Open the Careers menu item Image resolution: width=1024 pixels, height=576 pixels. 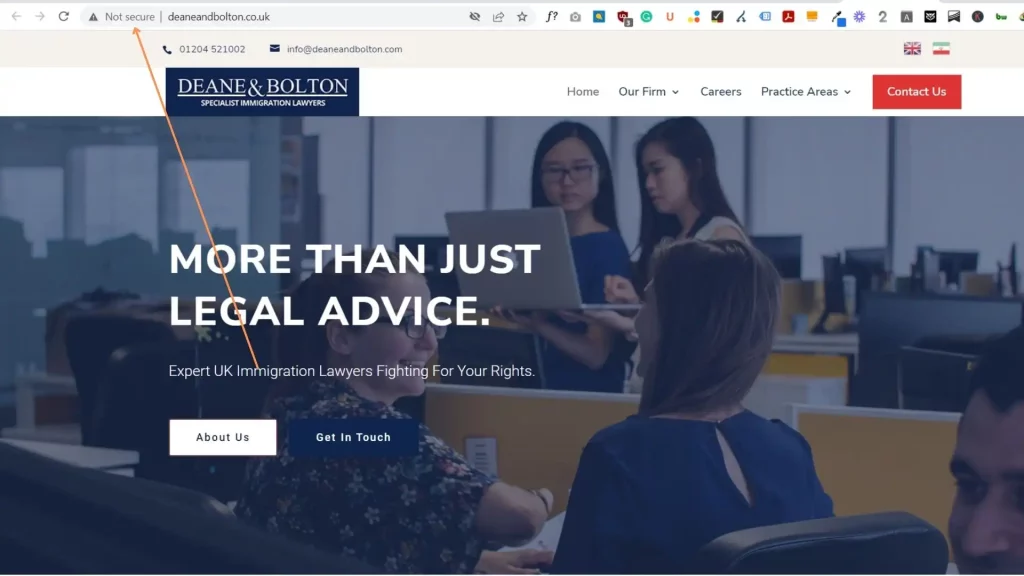coord(720,91)
